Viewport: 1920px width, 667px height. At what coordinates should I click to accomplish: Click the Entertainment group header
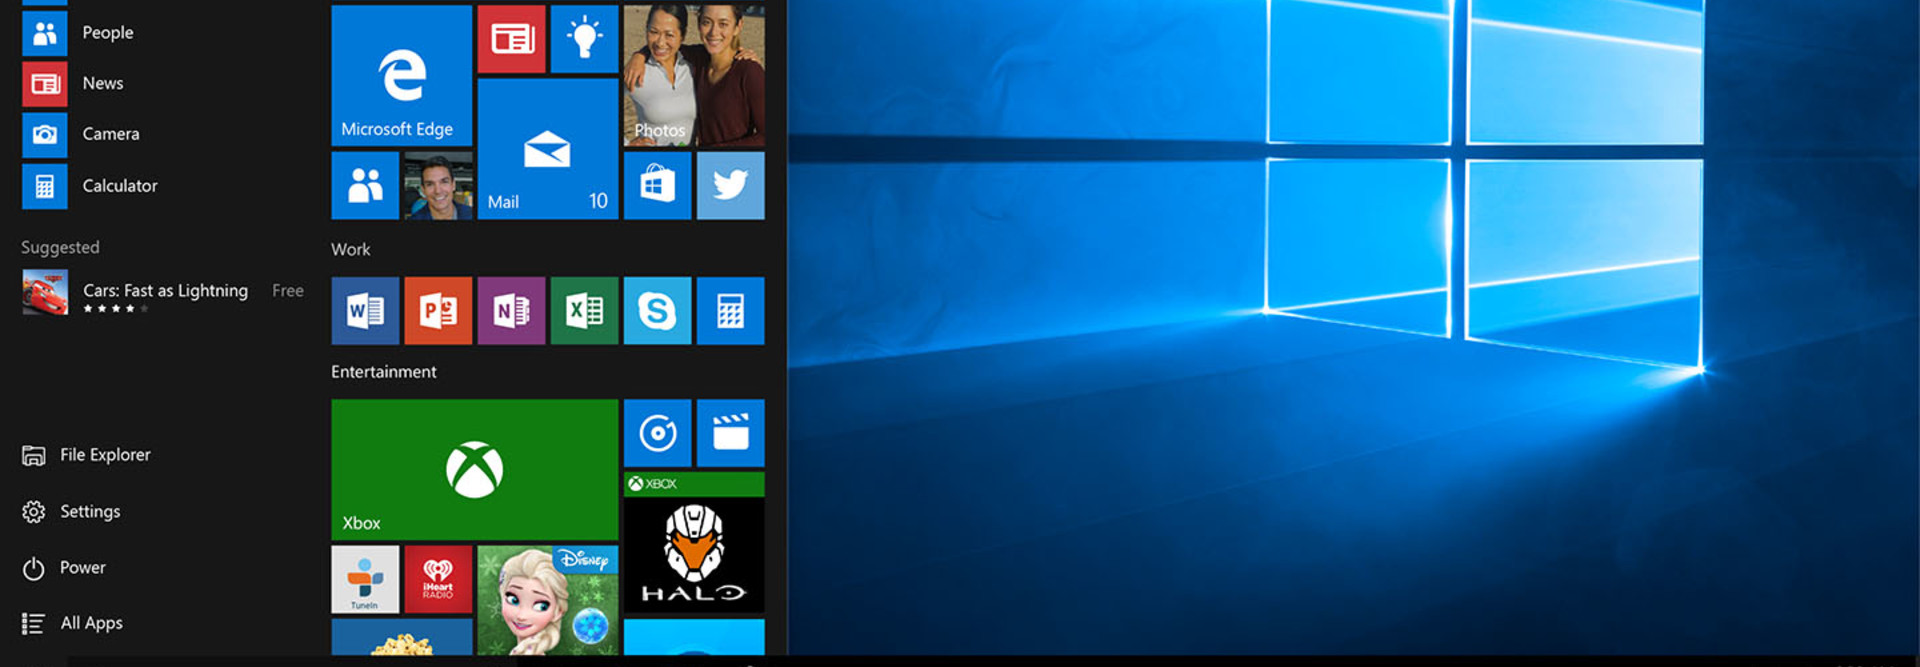tap(384, 372)
